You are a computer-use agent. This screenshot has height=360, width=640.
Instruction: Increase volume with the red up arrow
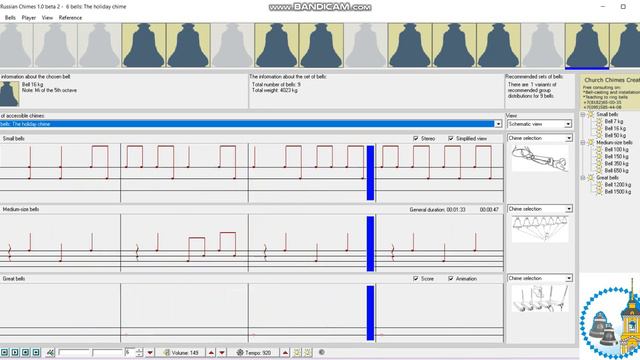[x=211, y=352]
